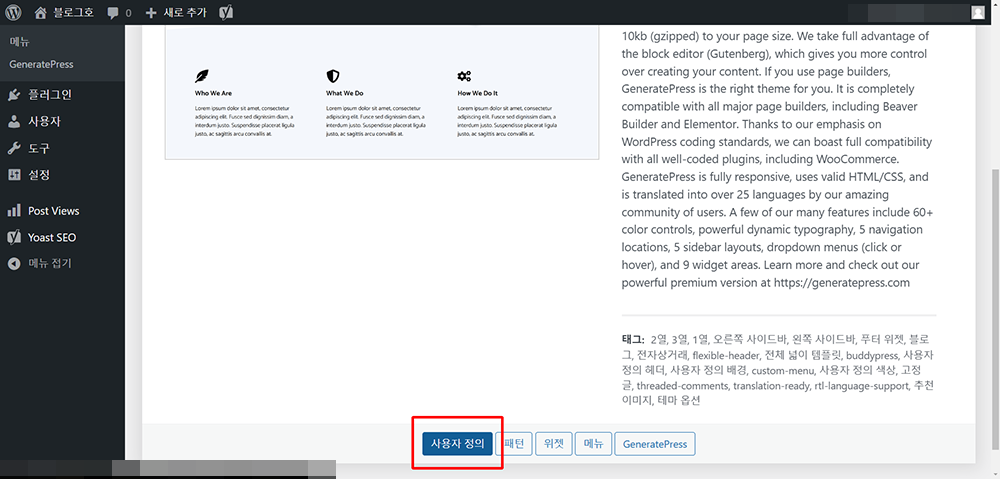1000x479 pixels.
Task: Click the Post Views bar chart icon
Action: 14,210
